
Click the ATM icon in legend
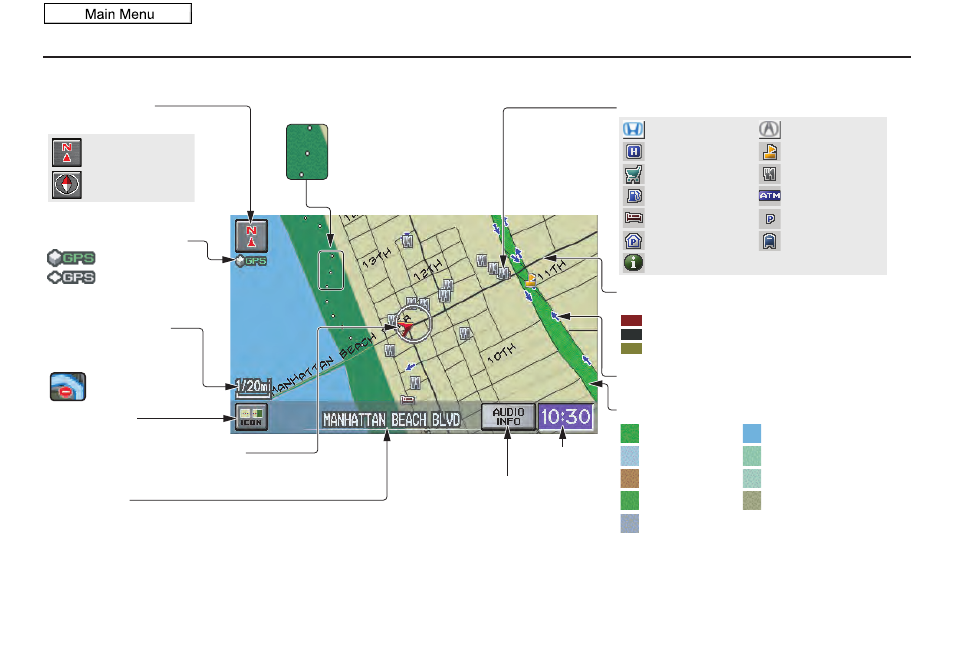tap(770, 196)
